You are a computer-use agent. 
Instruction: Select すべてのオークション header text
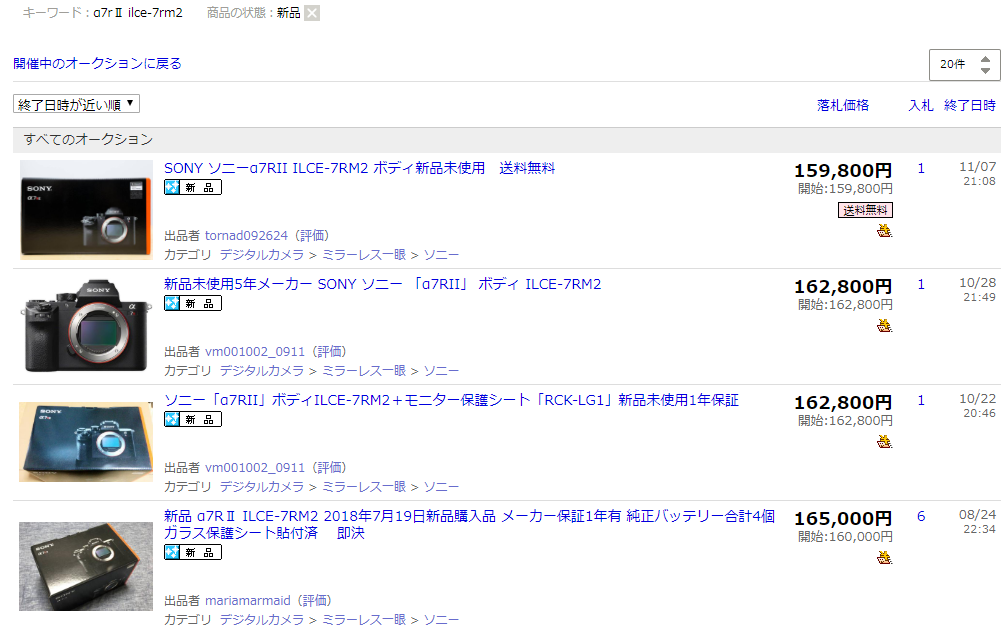[89, 139]
